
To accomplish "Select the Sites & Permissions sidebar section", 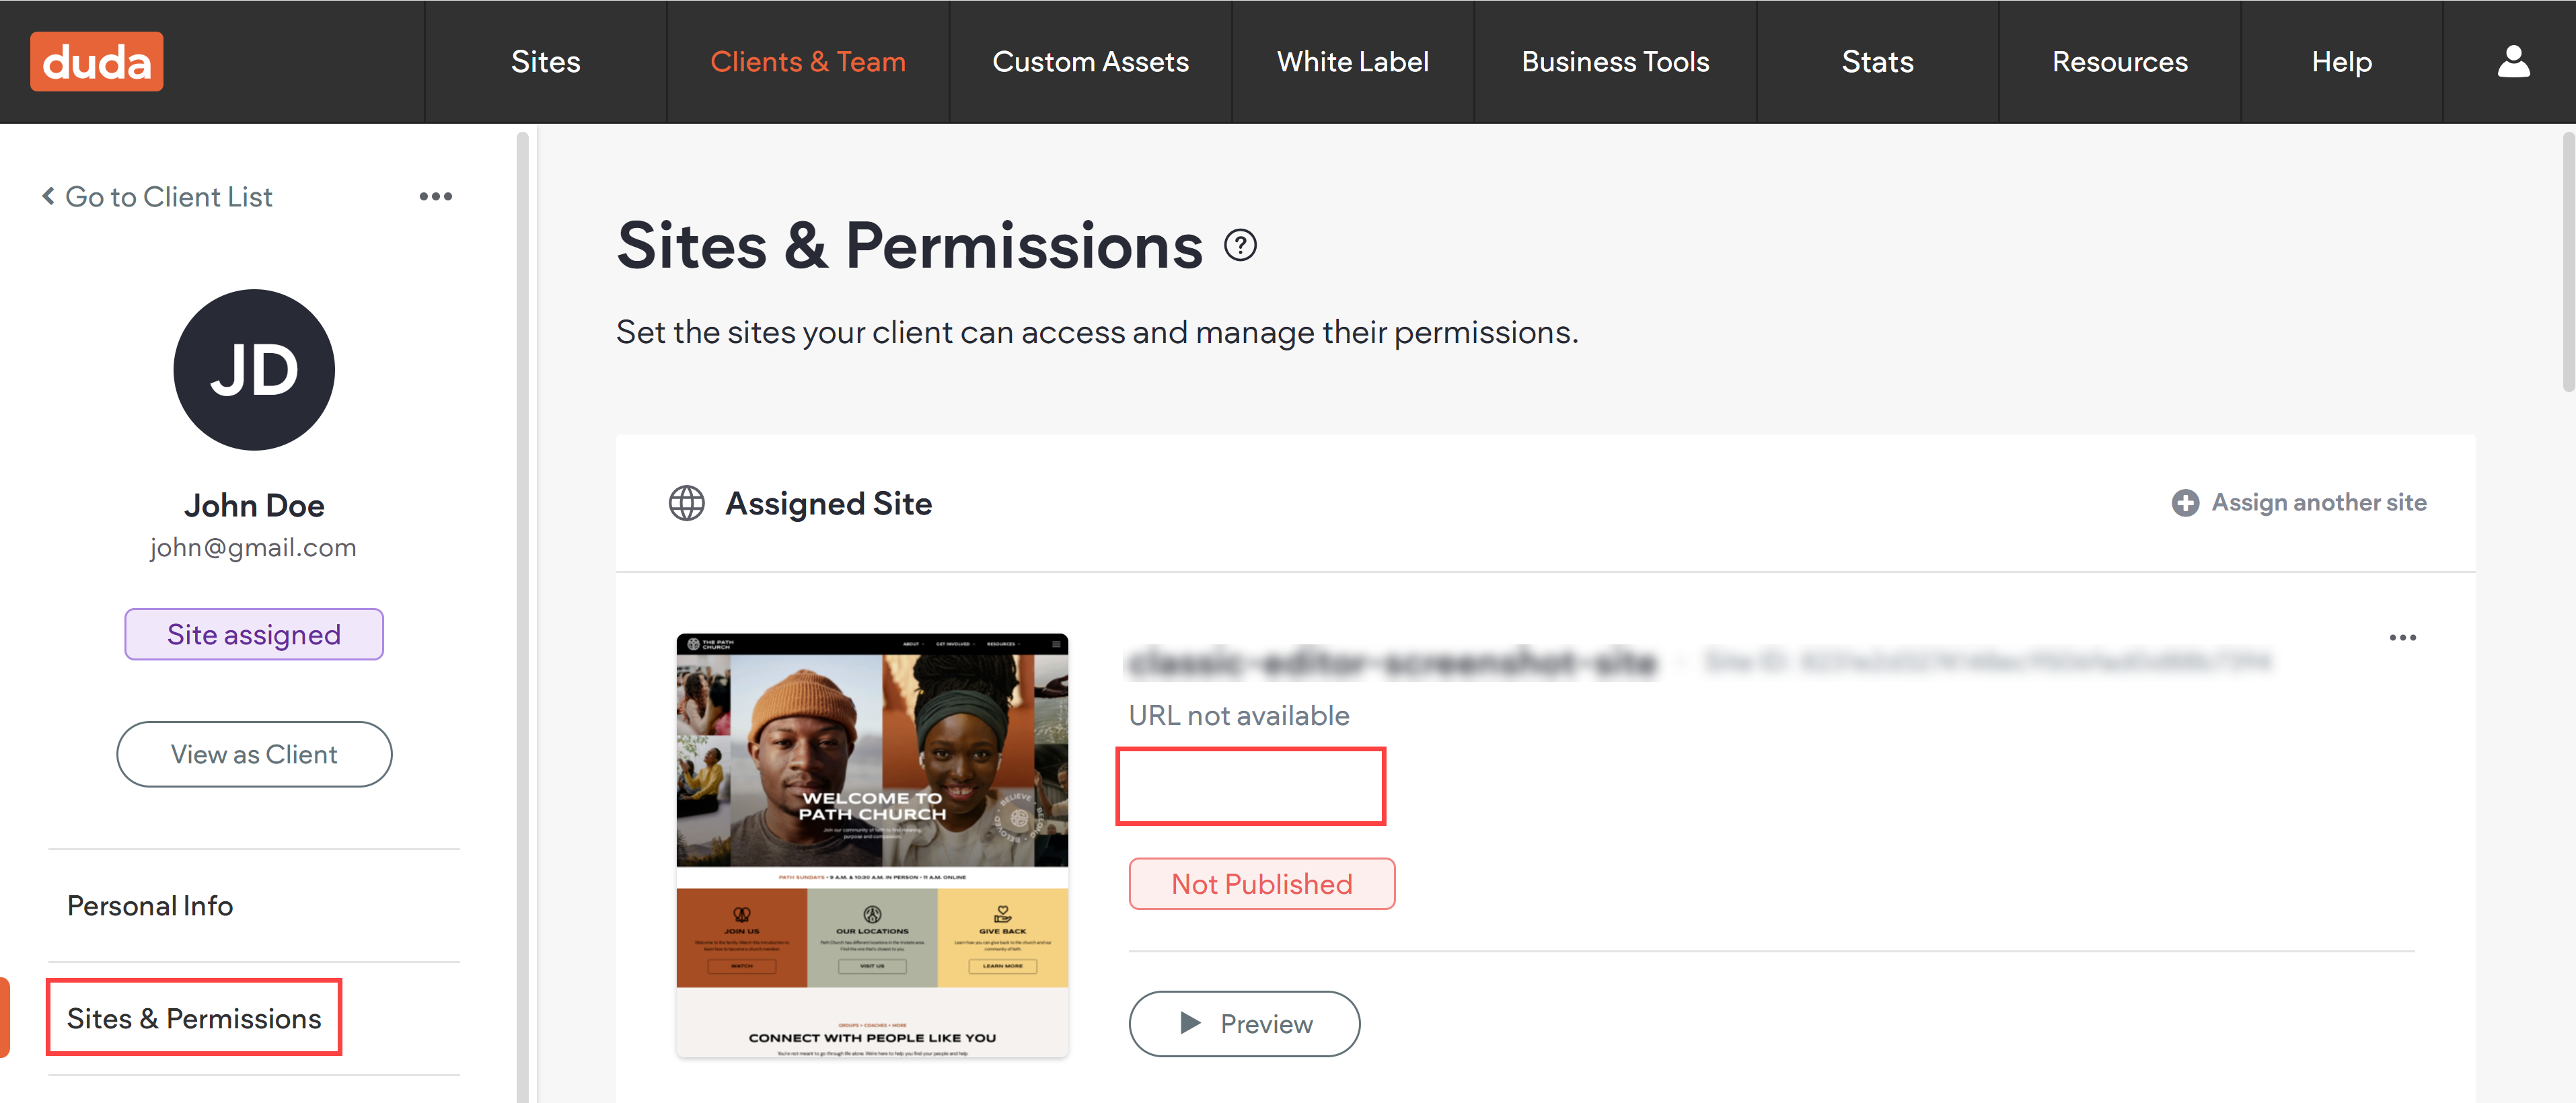I will [194, 1017].
